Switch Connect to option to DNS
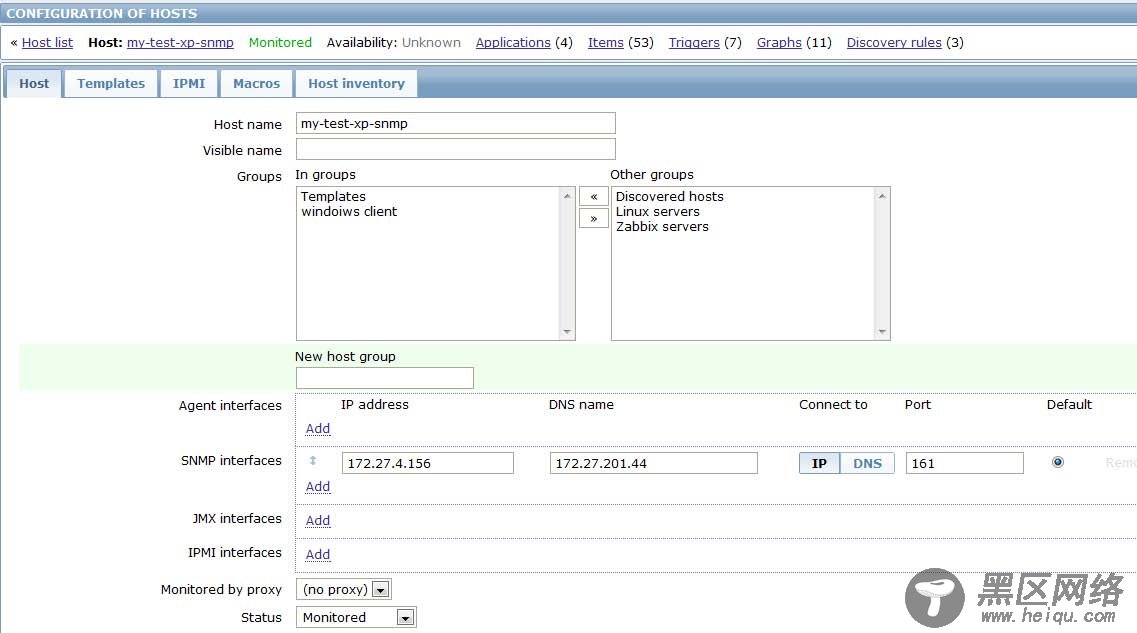 click(x=867, y=463)
